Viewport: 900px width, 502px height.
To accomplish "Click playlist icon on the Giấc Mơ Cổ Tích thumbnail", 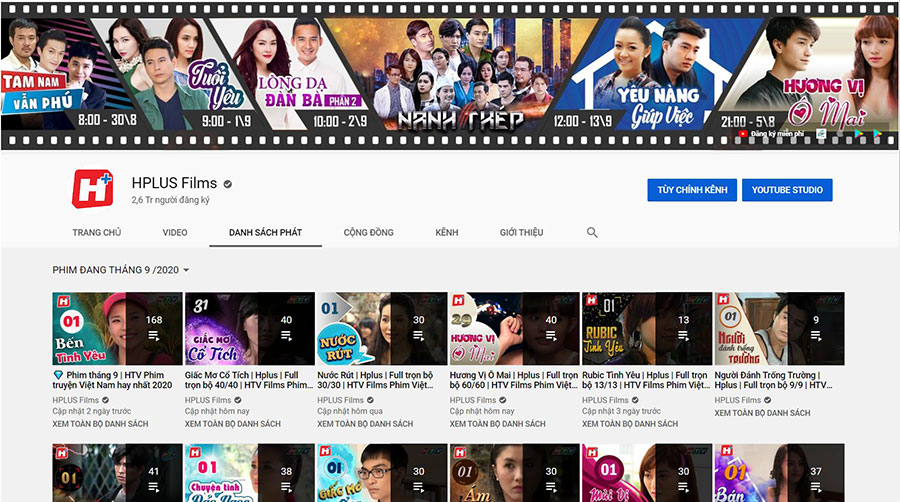I will [x=286, y=336].
